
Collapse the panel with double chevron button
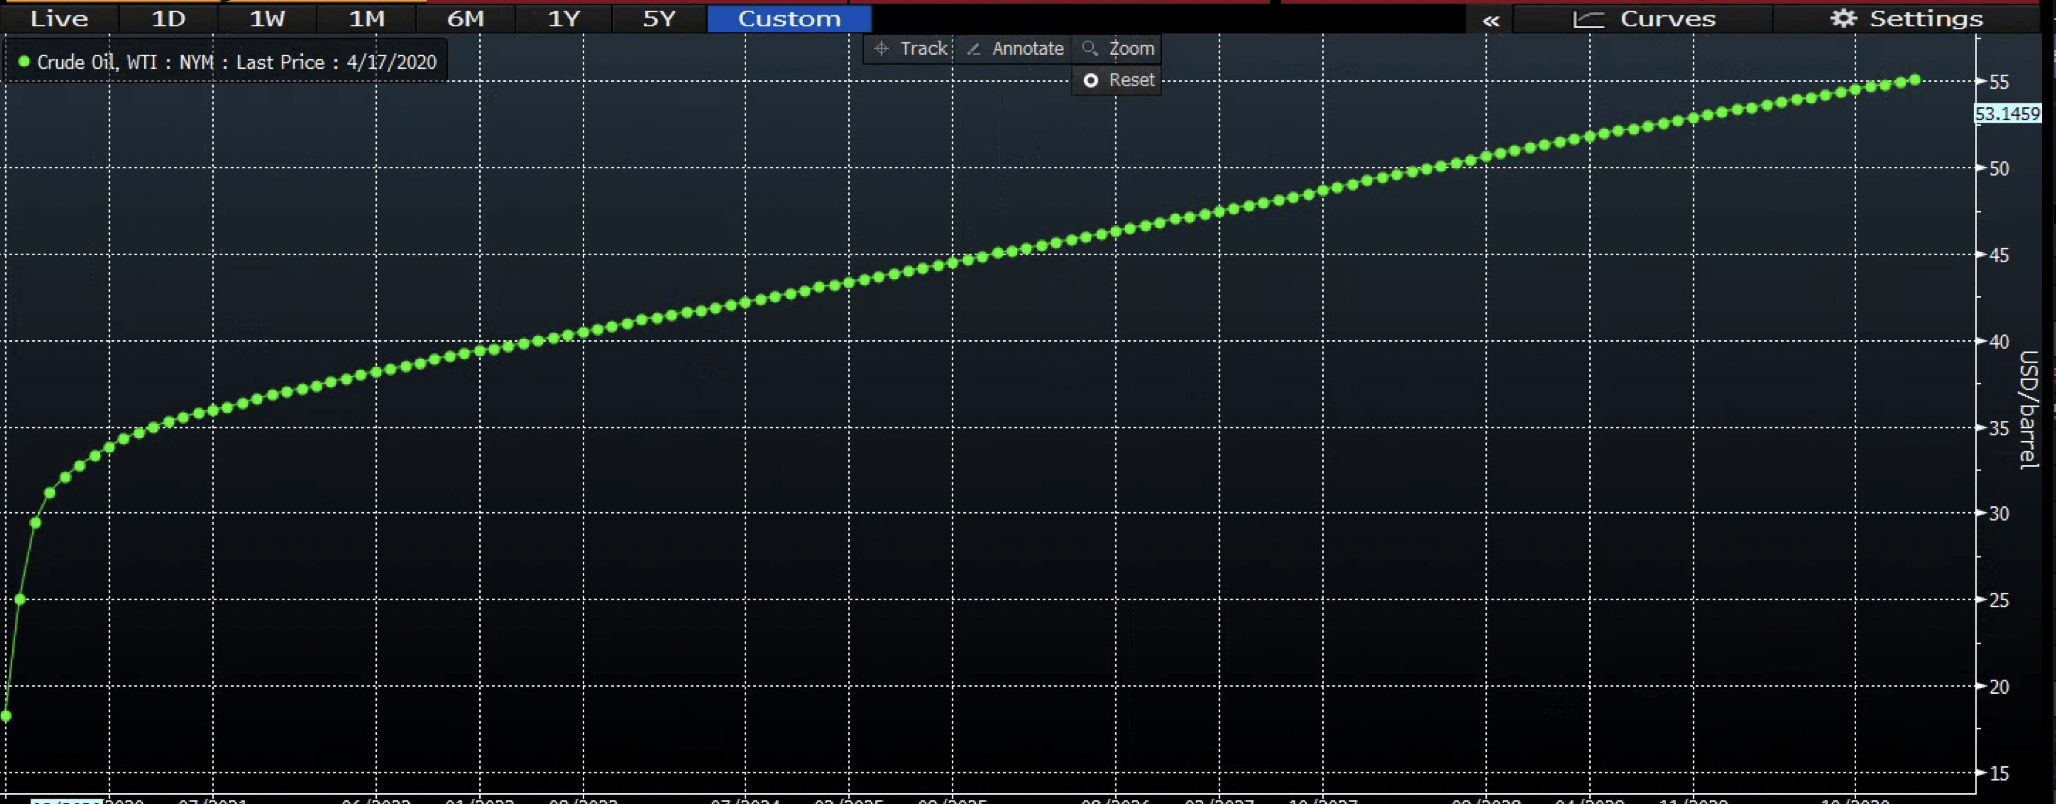click(1490, 19)
